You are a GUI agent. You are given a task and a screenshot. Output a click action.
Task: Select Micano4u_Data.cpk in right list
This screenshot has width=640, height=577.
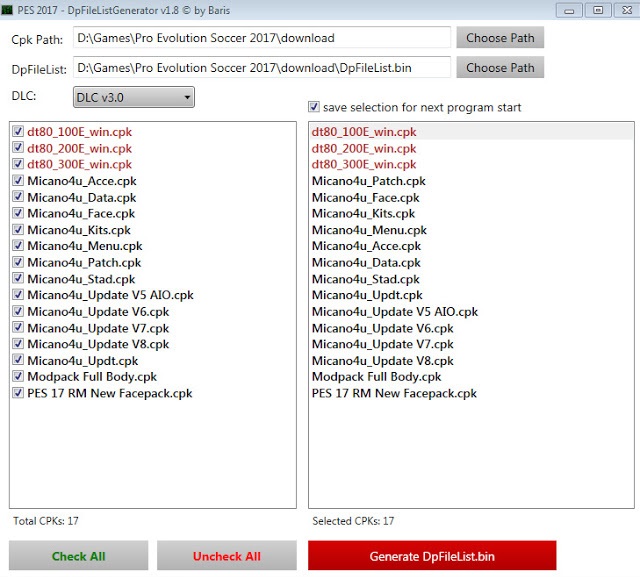(x=471, y=262)
